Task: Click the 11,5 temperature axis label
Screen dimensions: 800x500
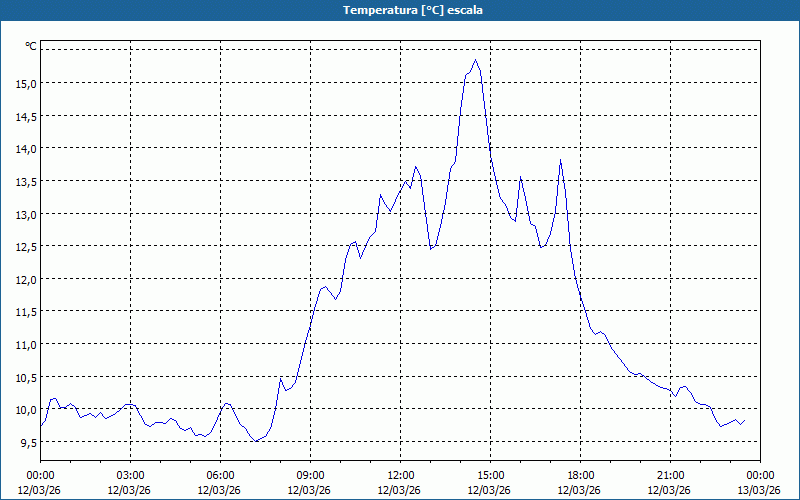Action: click(25, 311)
